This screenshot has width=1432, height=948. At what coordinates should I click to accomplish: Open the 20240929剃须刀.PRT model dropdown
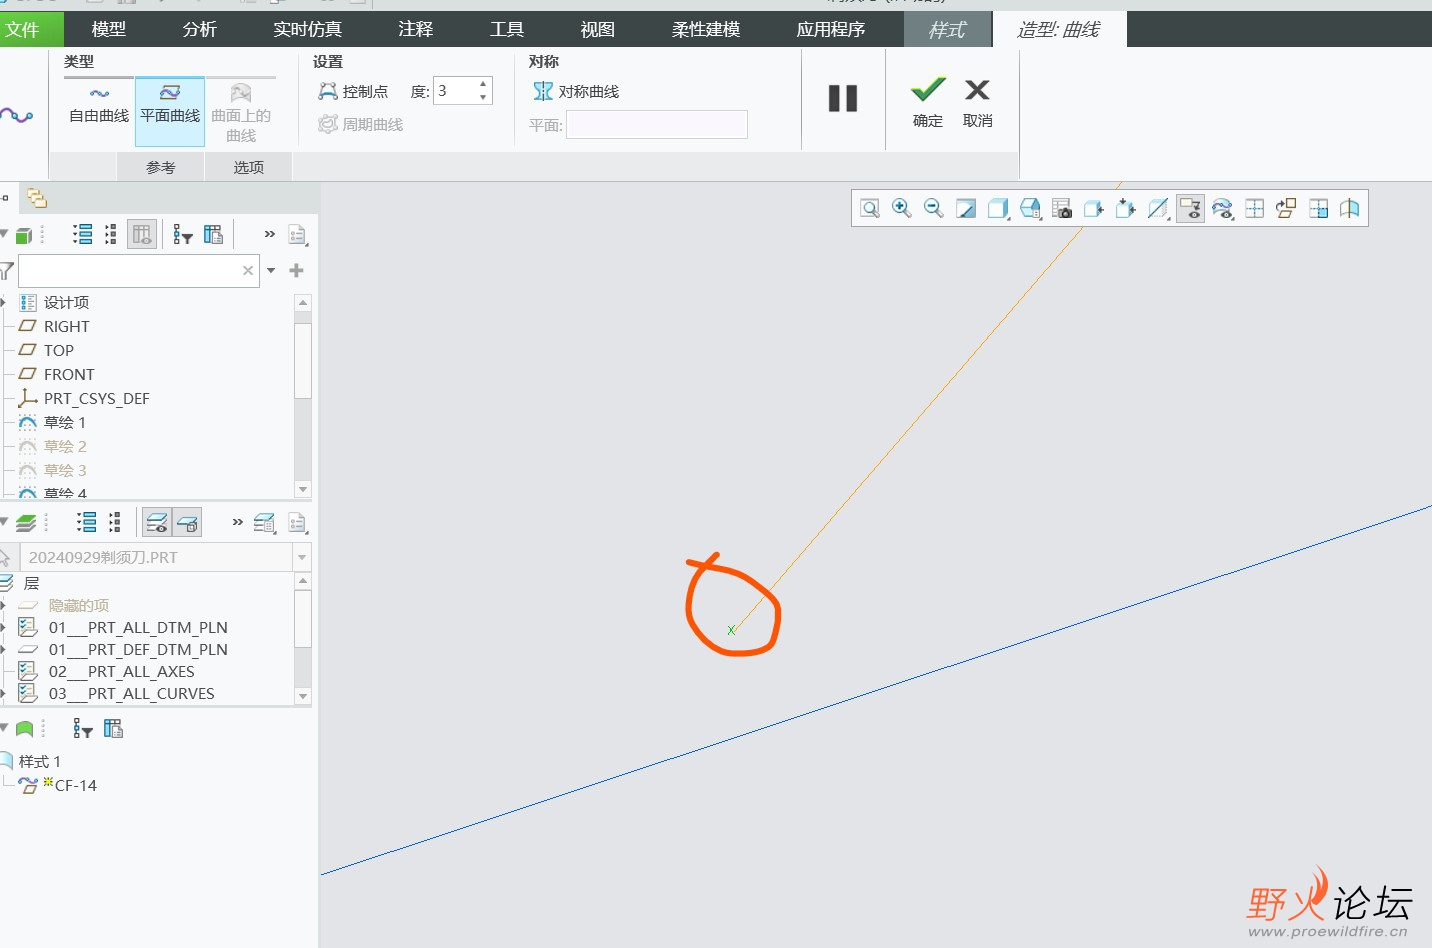[302, 557]
